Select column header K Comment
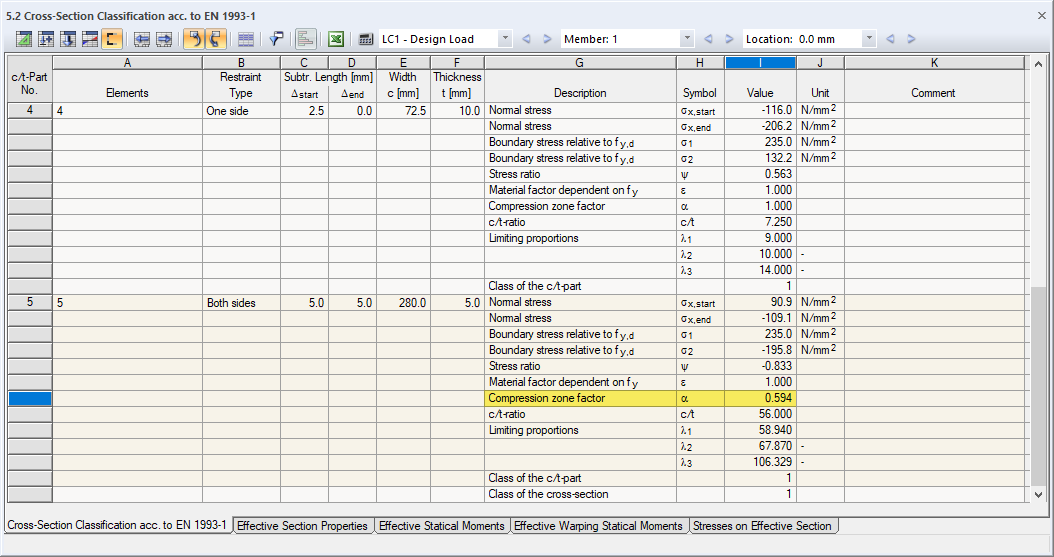The image size is (1054, 557). (934, 62)
